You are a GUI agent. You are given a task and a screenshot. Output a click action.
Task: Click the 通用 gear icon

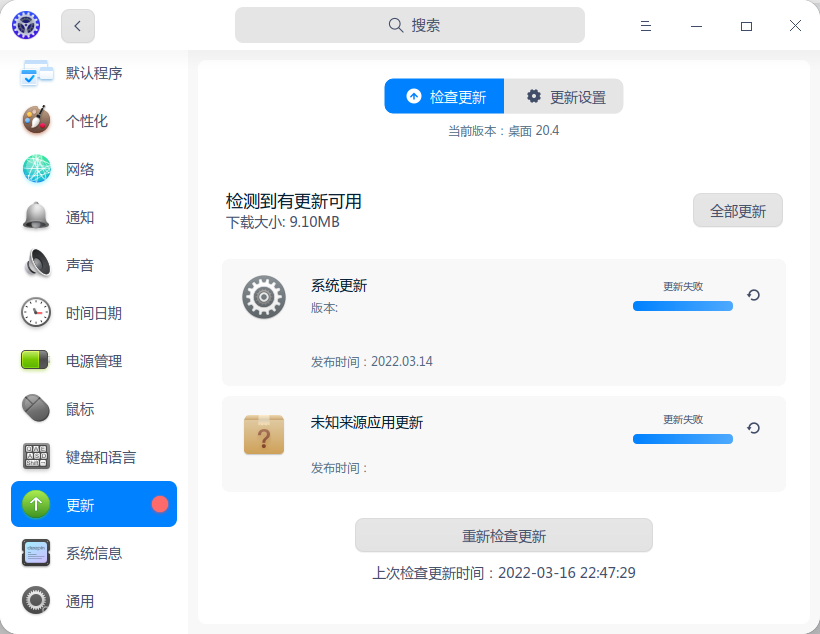point(36,600)
